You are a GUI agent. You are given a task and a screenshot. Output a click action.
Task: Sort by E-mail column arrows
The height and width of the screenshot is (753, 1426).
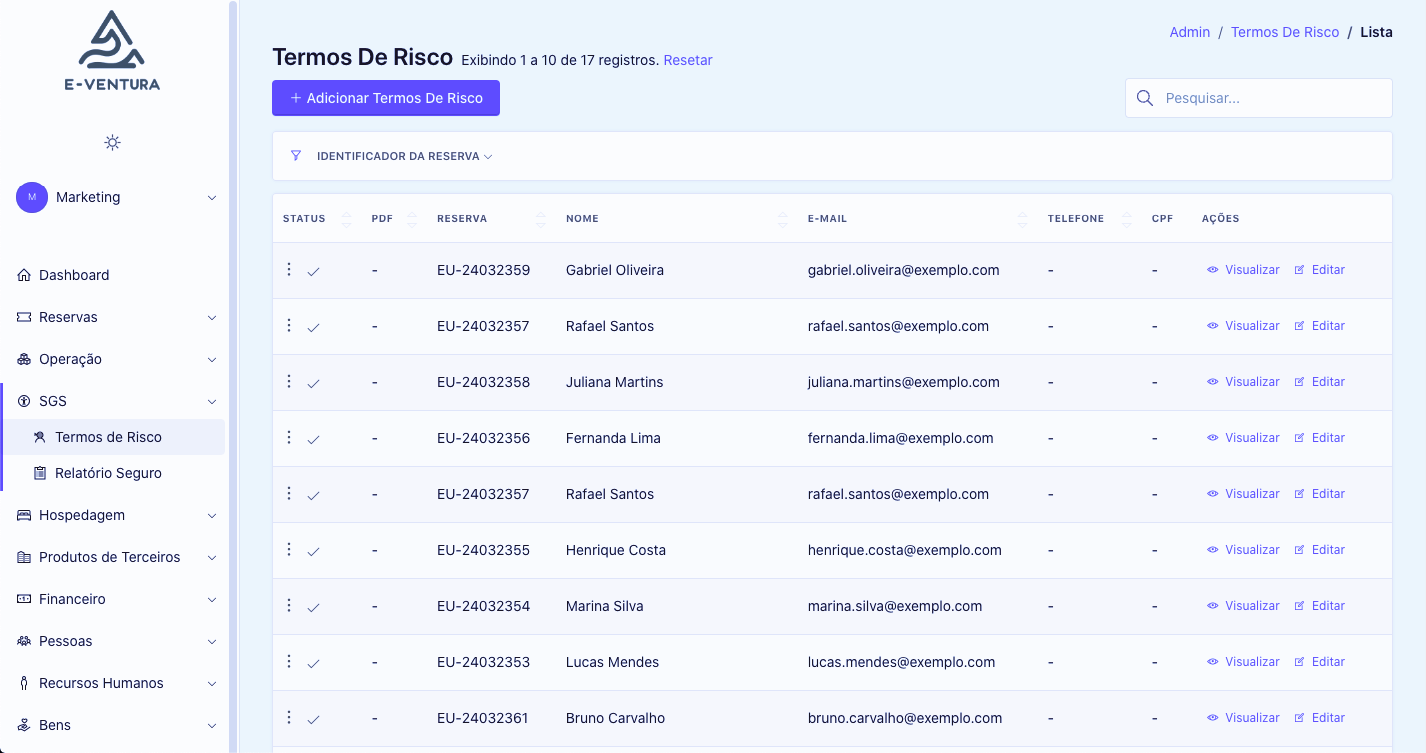[1022, 219]
